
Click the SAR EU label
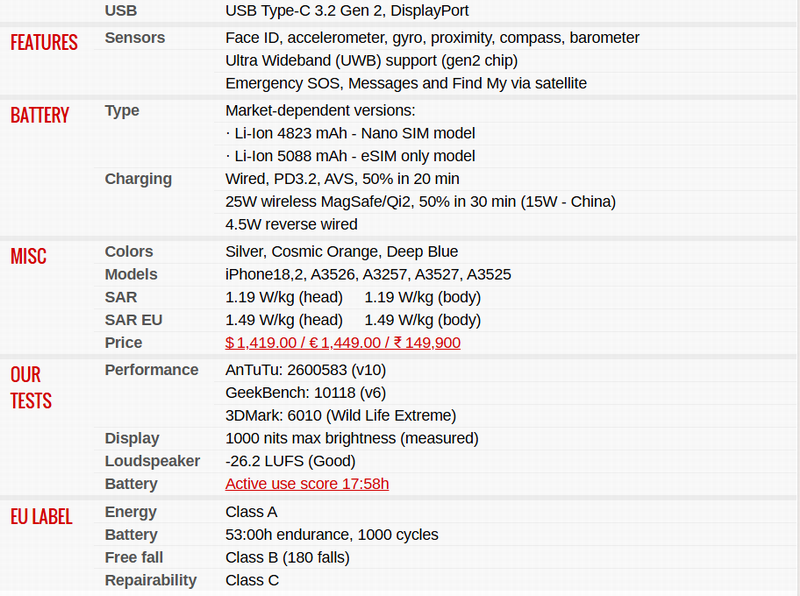tap(133, 320)
